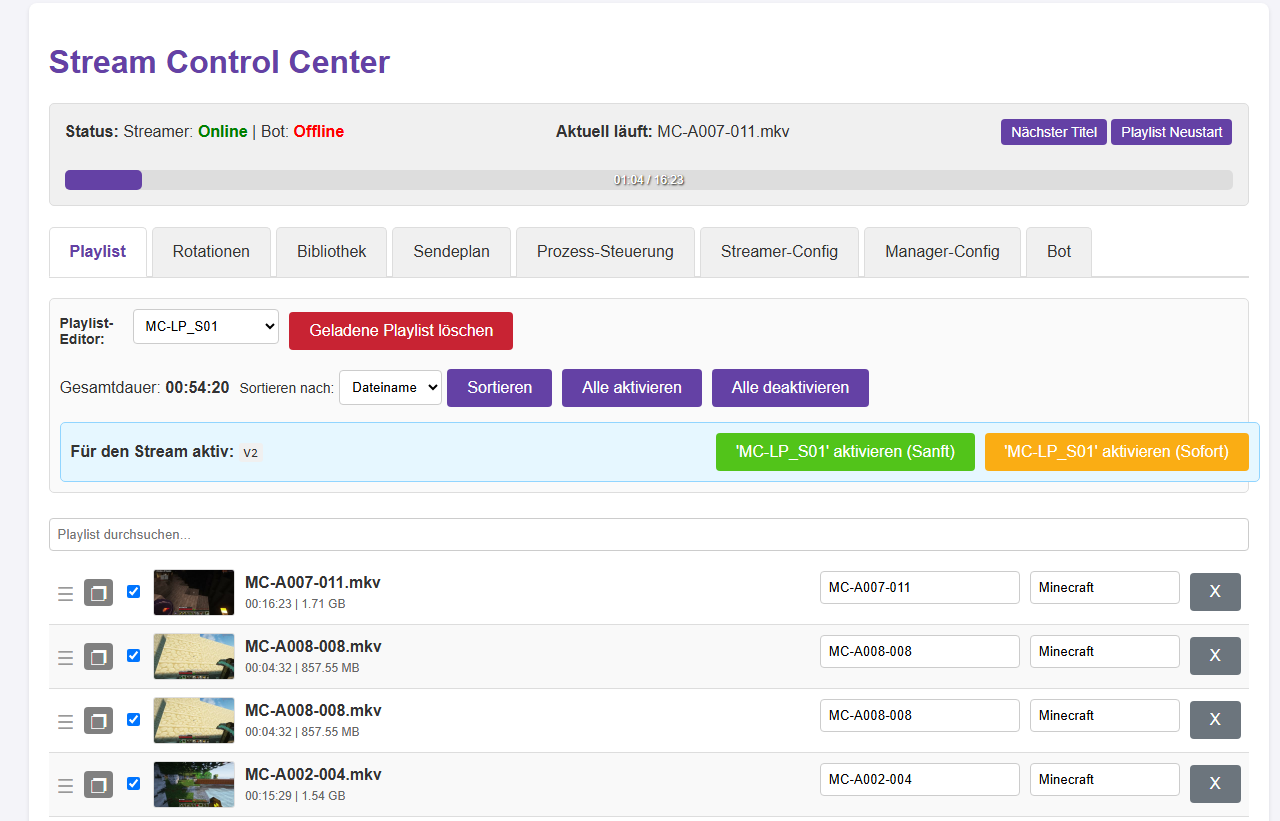Uncheck the MC-A002-004.mkv entry
The width and height of the screenshot is (1280, 821).
(x=133, y=784)
